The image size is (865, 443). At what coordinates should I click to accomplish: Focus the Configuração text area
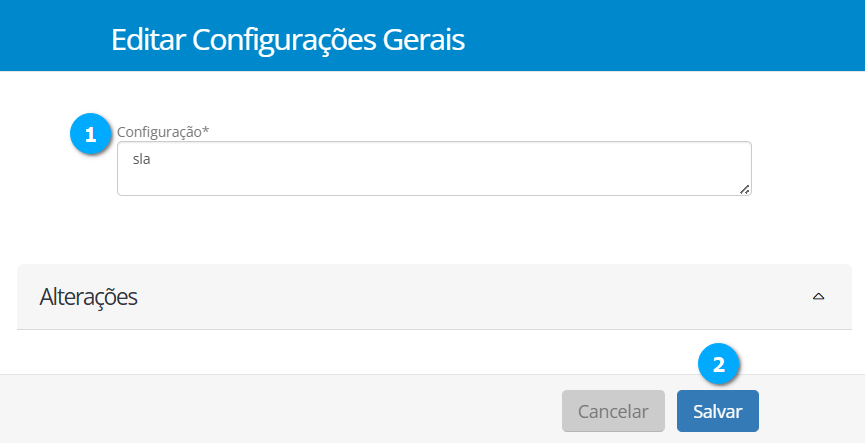[x=434, y=168]
